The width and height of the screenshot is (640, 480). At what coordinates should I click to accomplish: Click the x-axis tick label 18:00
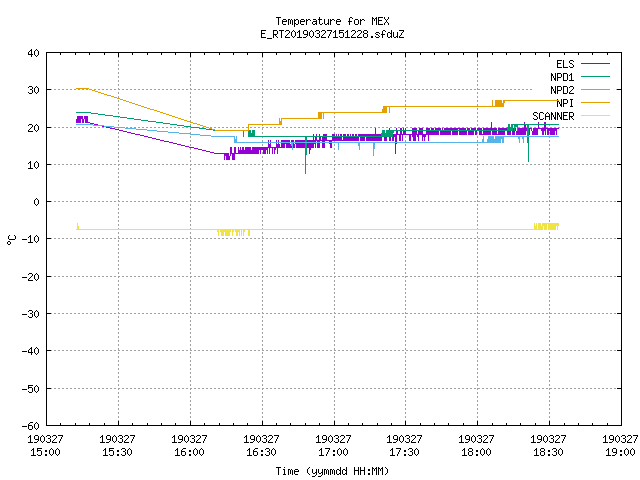pyautogui.click(x=476, y=452)
